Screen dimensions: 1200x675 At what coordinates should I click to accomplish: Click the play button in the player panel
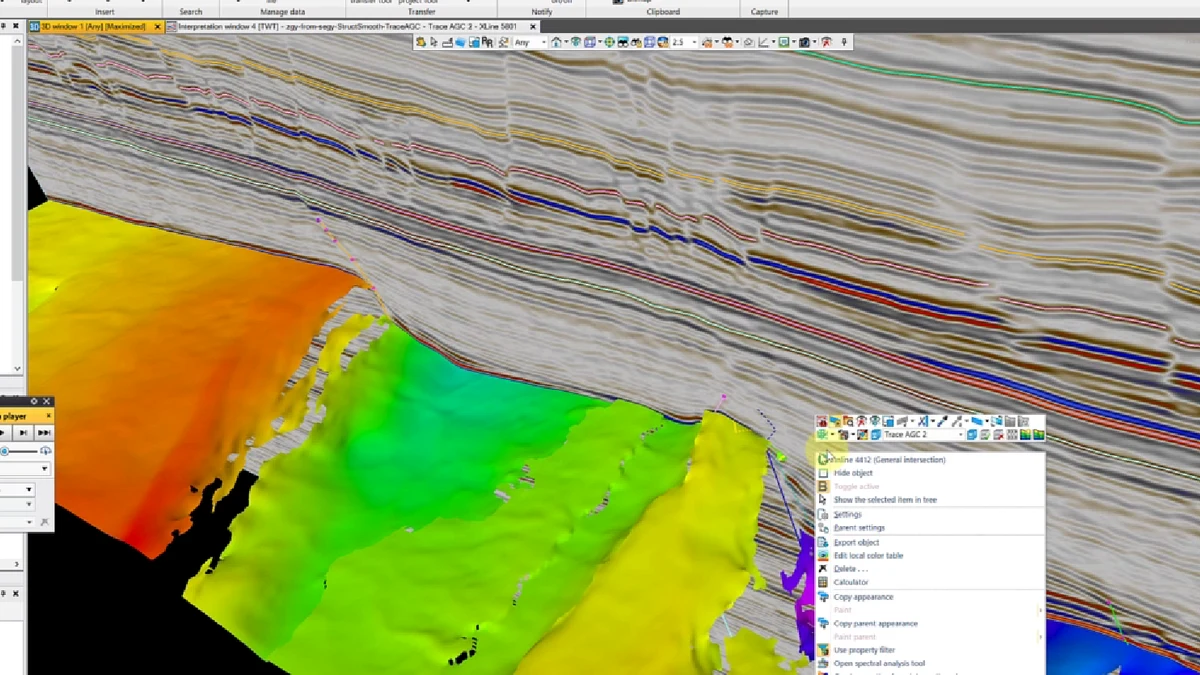tap(4, 432)
